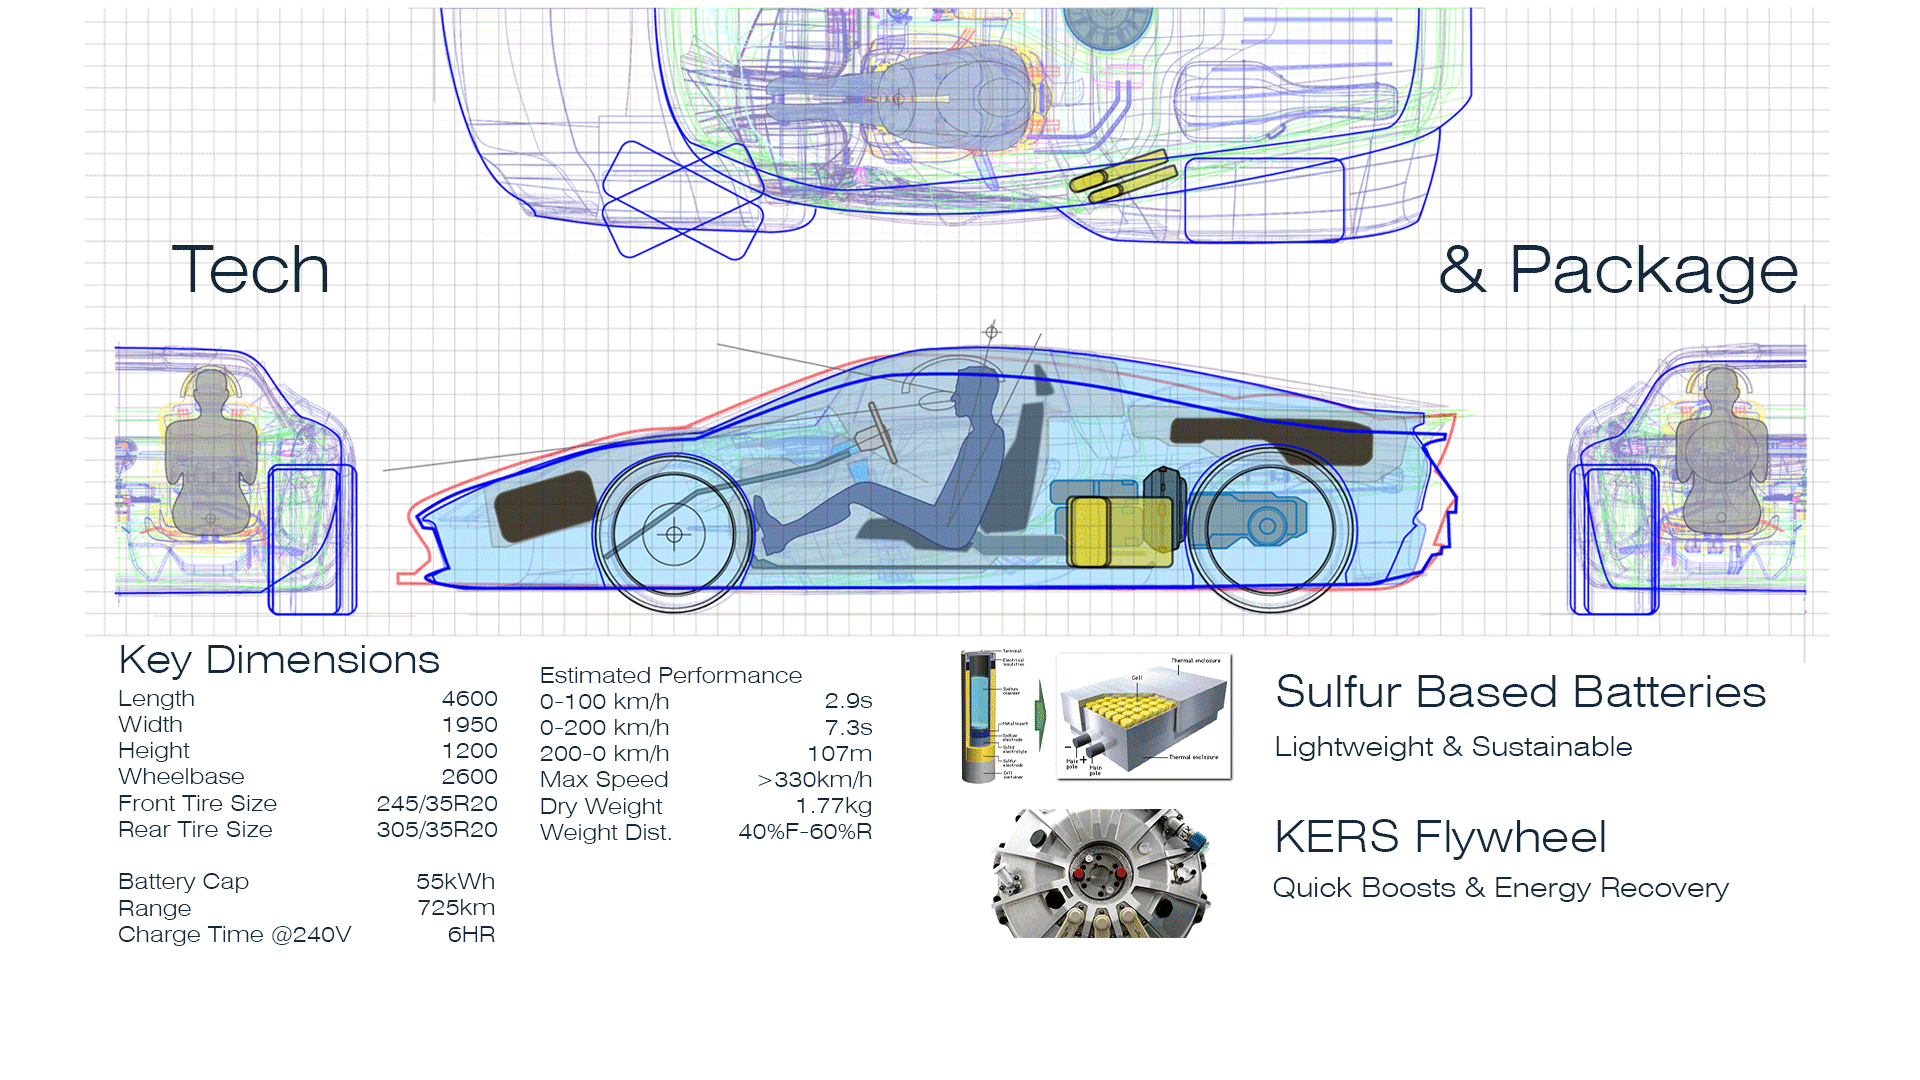The image size is (1920, 1080).
Task: Click the Max Speed '>330km/h' value
Action: pyautogui.click(x=815, y=779)
